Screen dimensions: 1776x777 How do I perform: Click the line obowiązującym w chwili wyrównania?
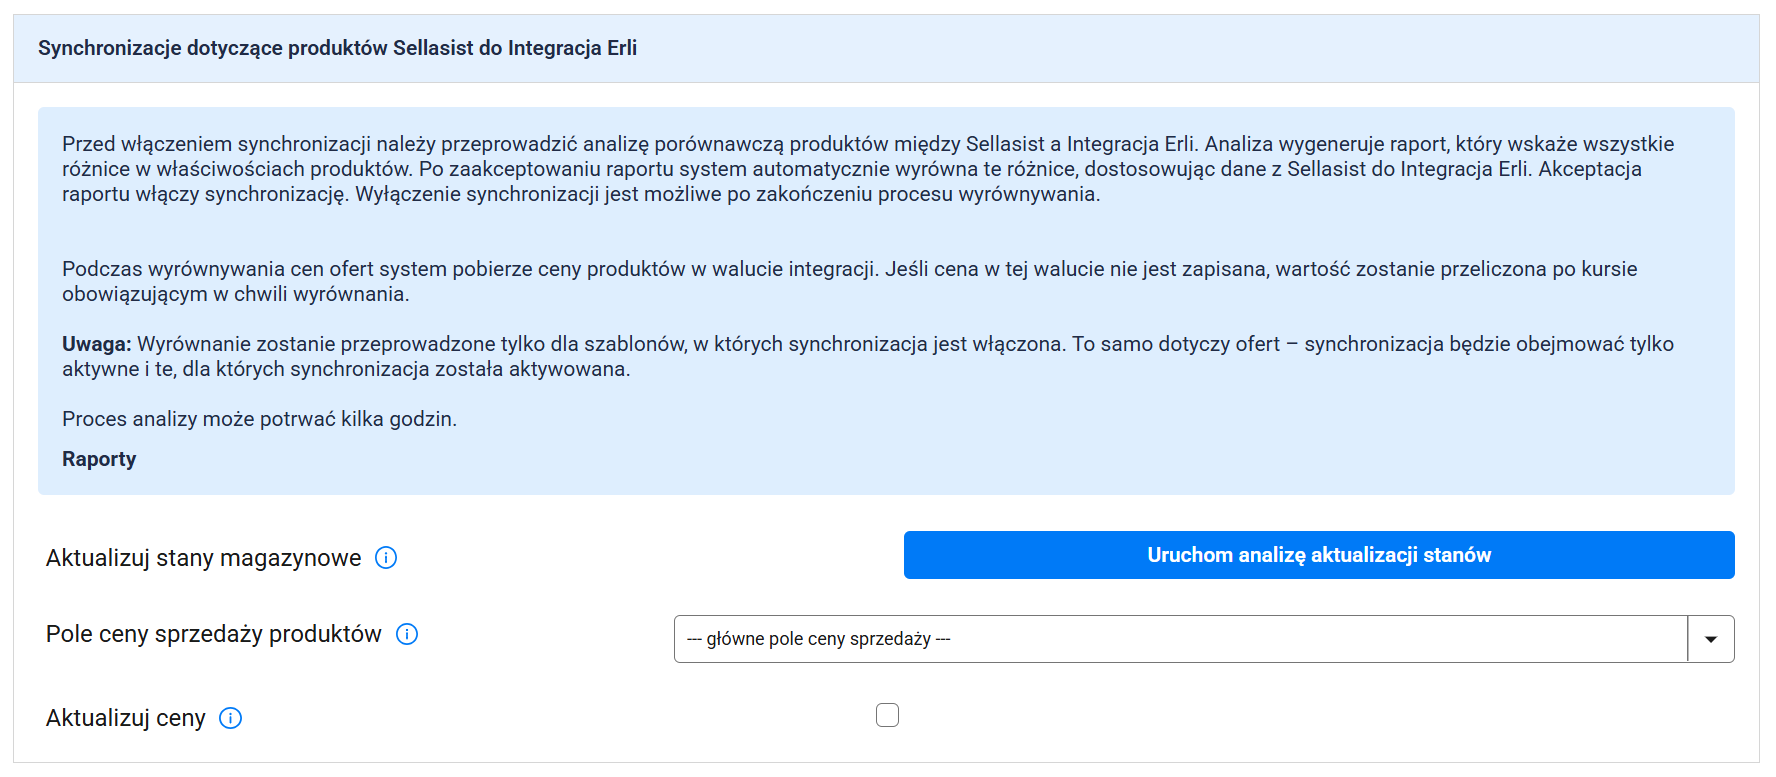236,294
